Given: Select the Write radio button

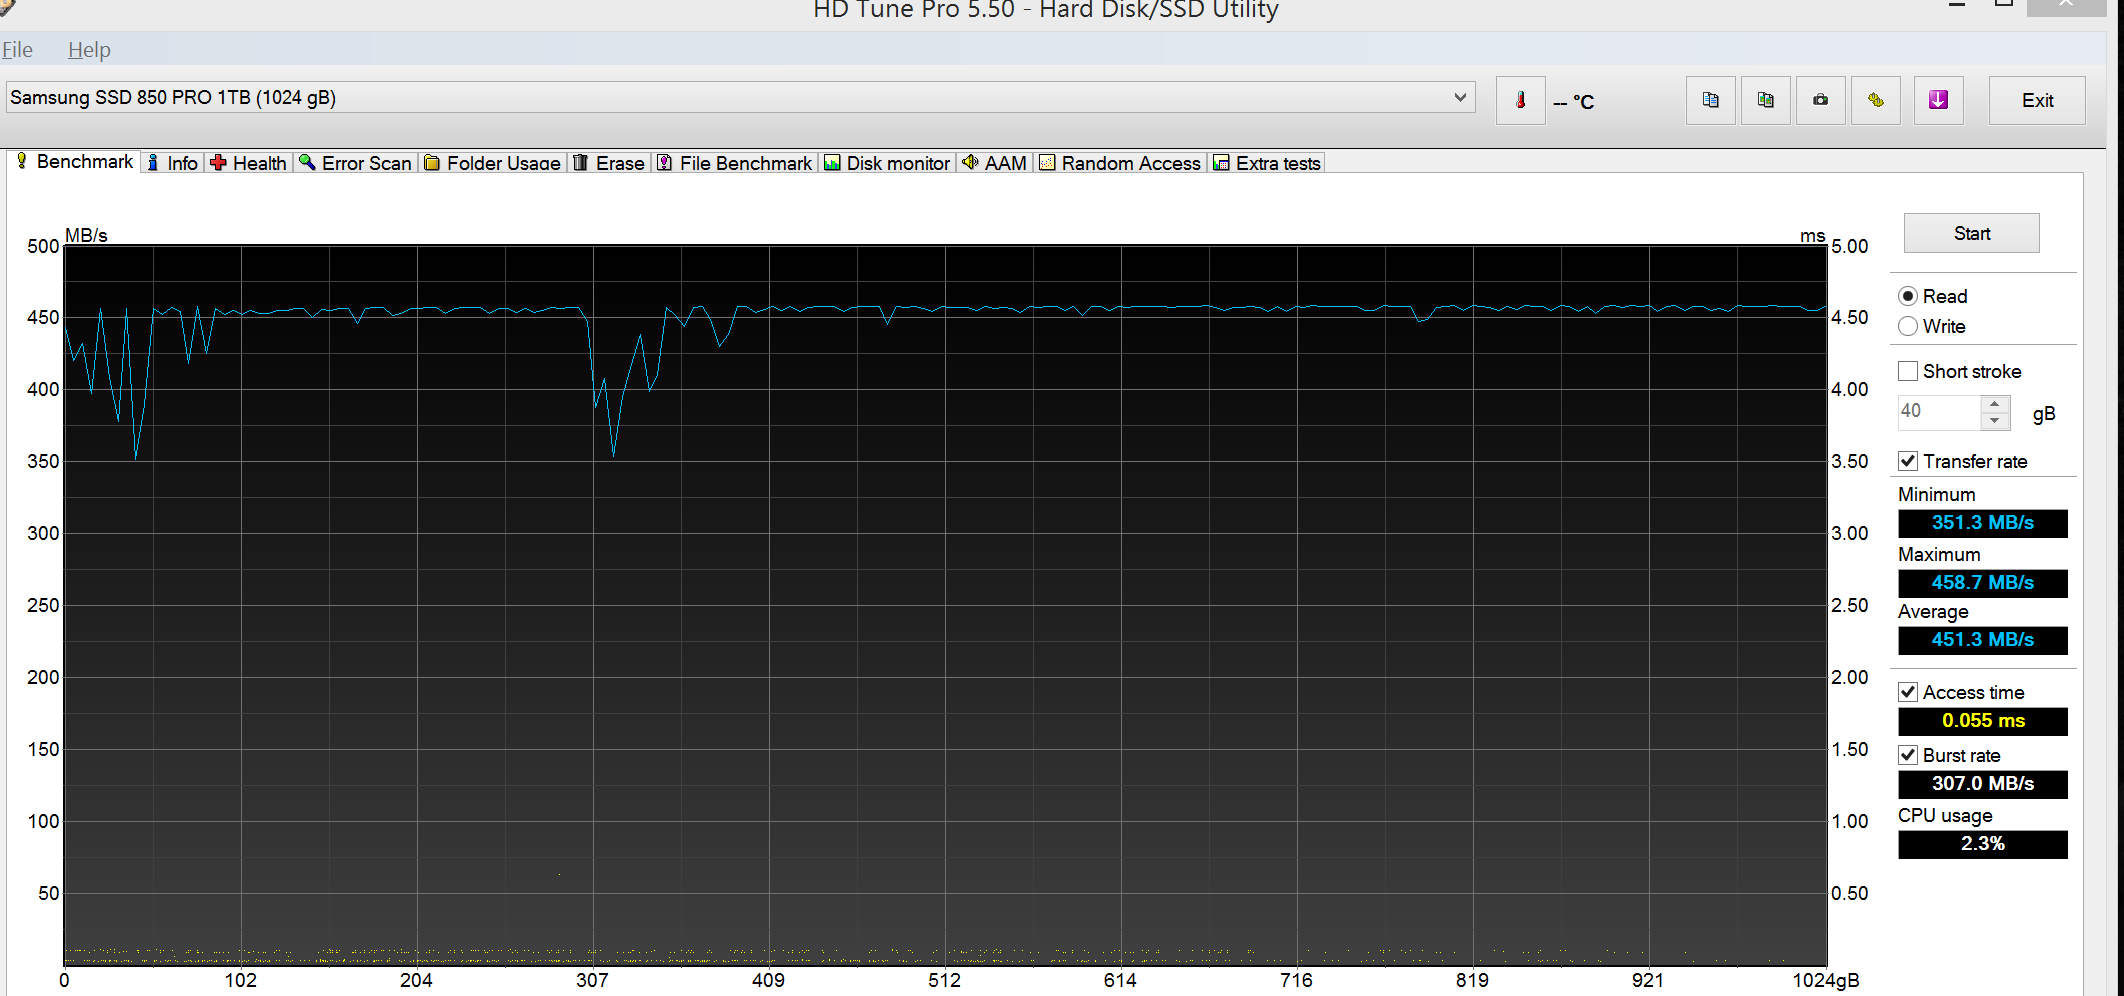Looking at the screenshot, I should (1908, 326).
